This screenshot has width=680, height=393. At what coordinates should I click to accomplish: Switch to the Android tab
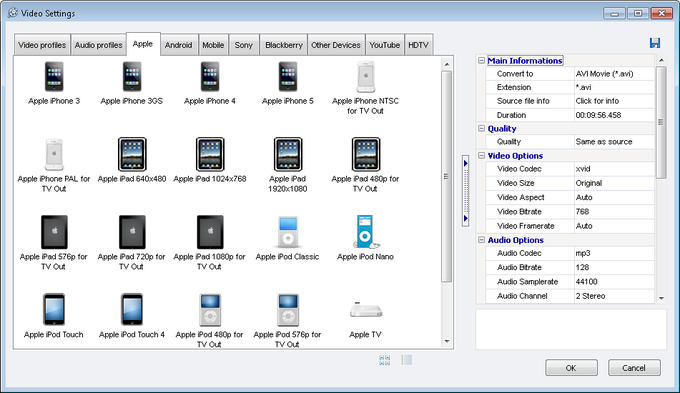178,45
